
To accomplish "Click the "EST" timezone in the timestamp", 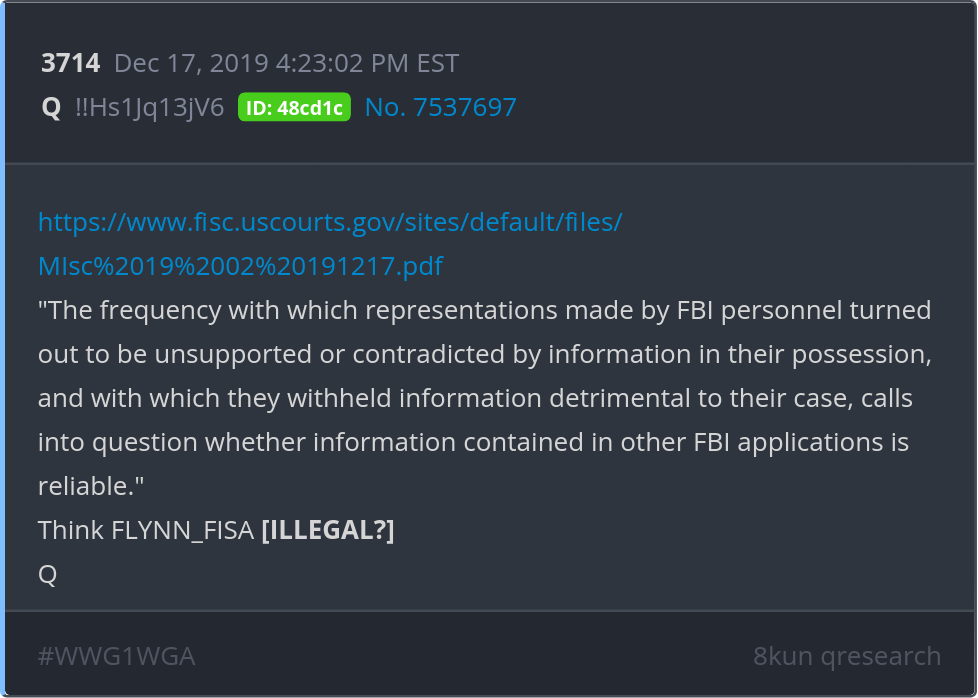I will click(x=436, y=64).
